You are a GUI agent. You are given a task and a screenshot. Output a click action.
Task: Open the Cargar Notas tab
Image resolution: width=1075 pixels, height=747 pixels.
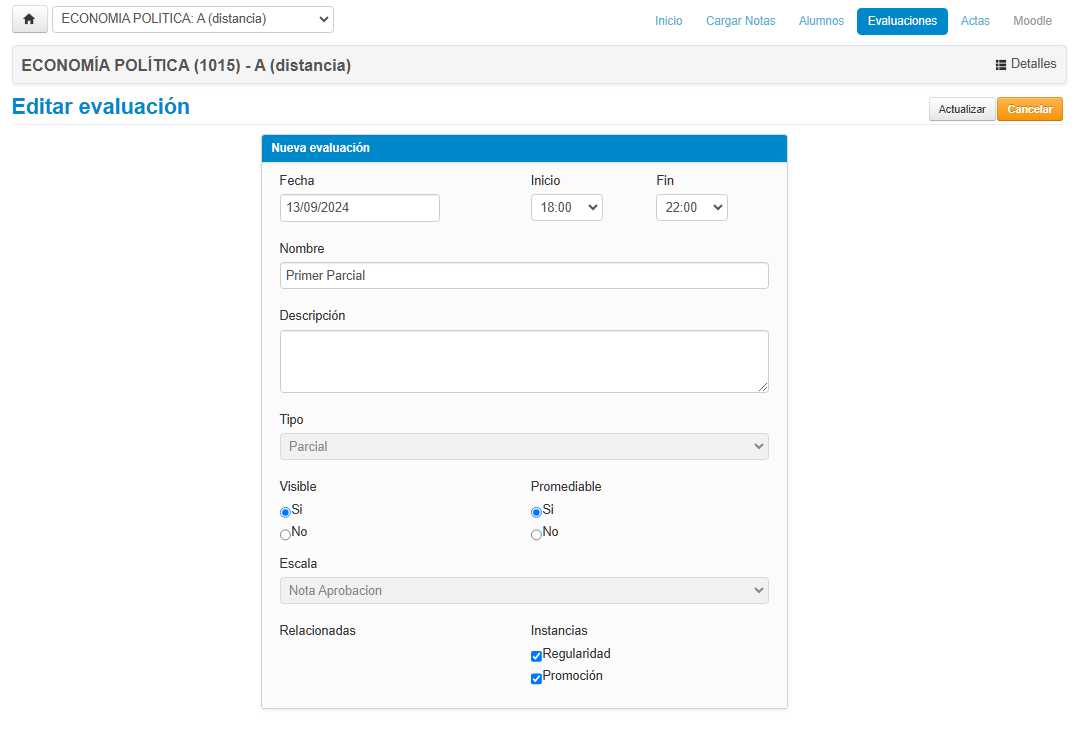coord(740,21)
